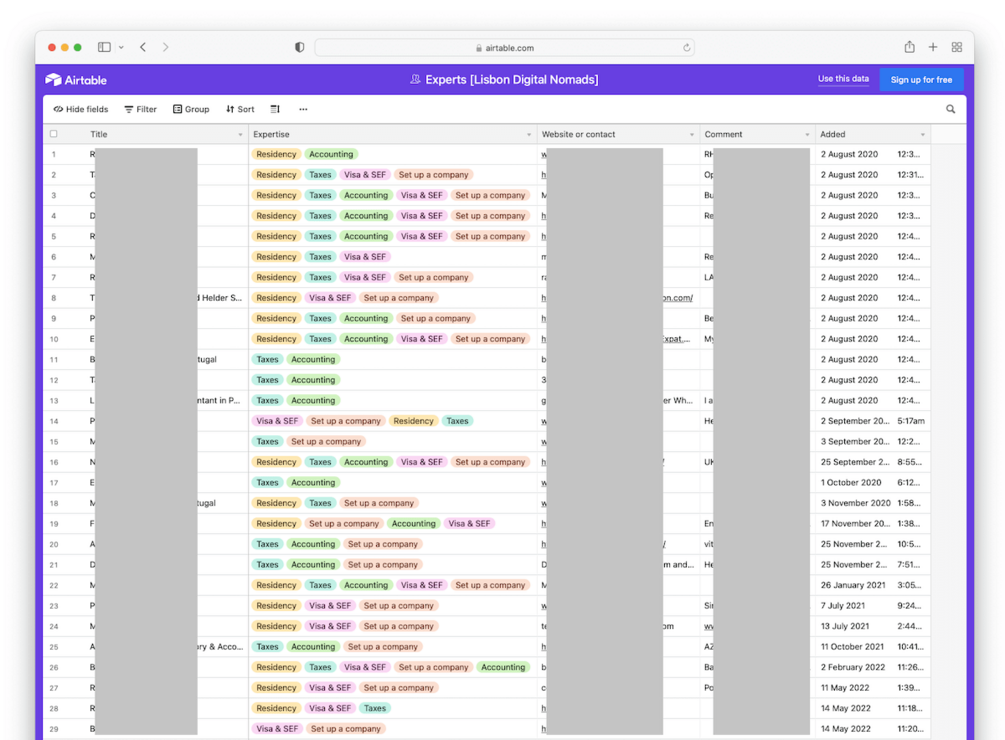This screenshot has height=740, width=1005.
Task: Show the tab overview grid icon
Action: coord(957,47)
